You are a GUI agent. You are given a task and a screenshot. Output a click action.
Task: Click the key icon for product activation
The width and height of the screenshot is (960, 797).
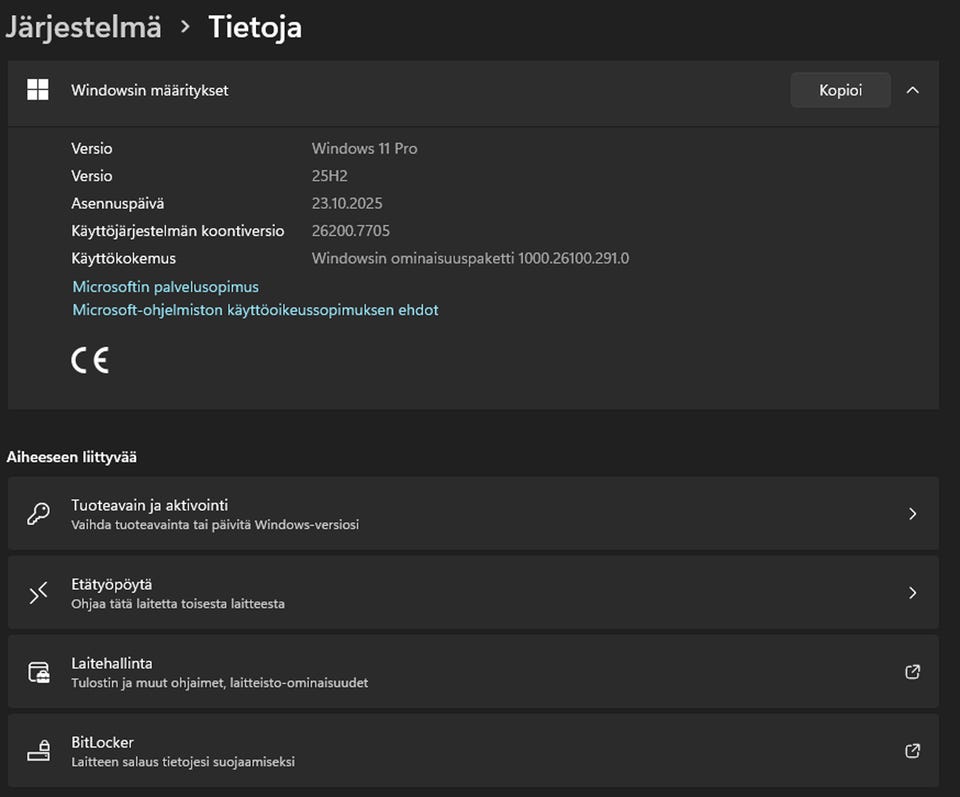tap(38, 514)
